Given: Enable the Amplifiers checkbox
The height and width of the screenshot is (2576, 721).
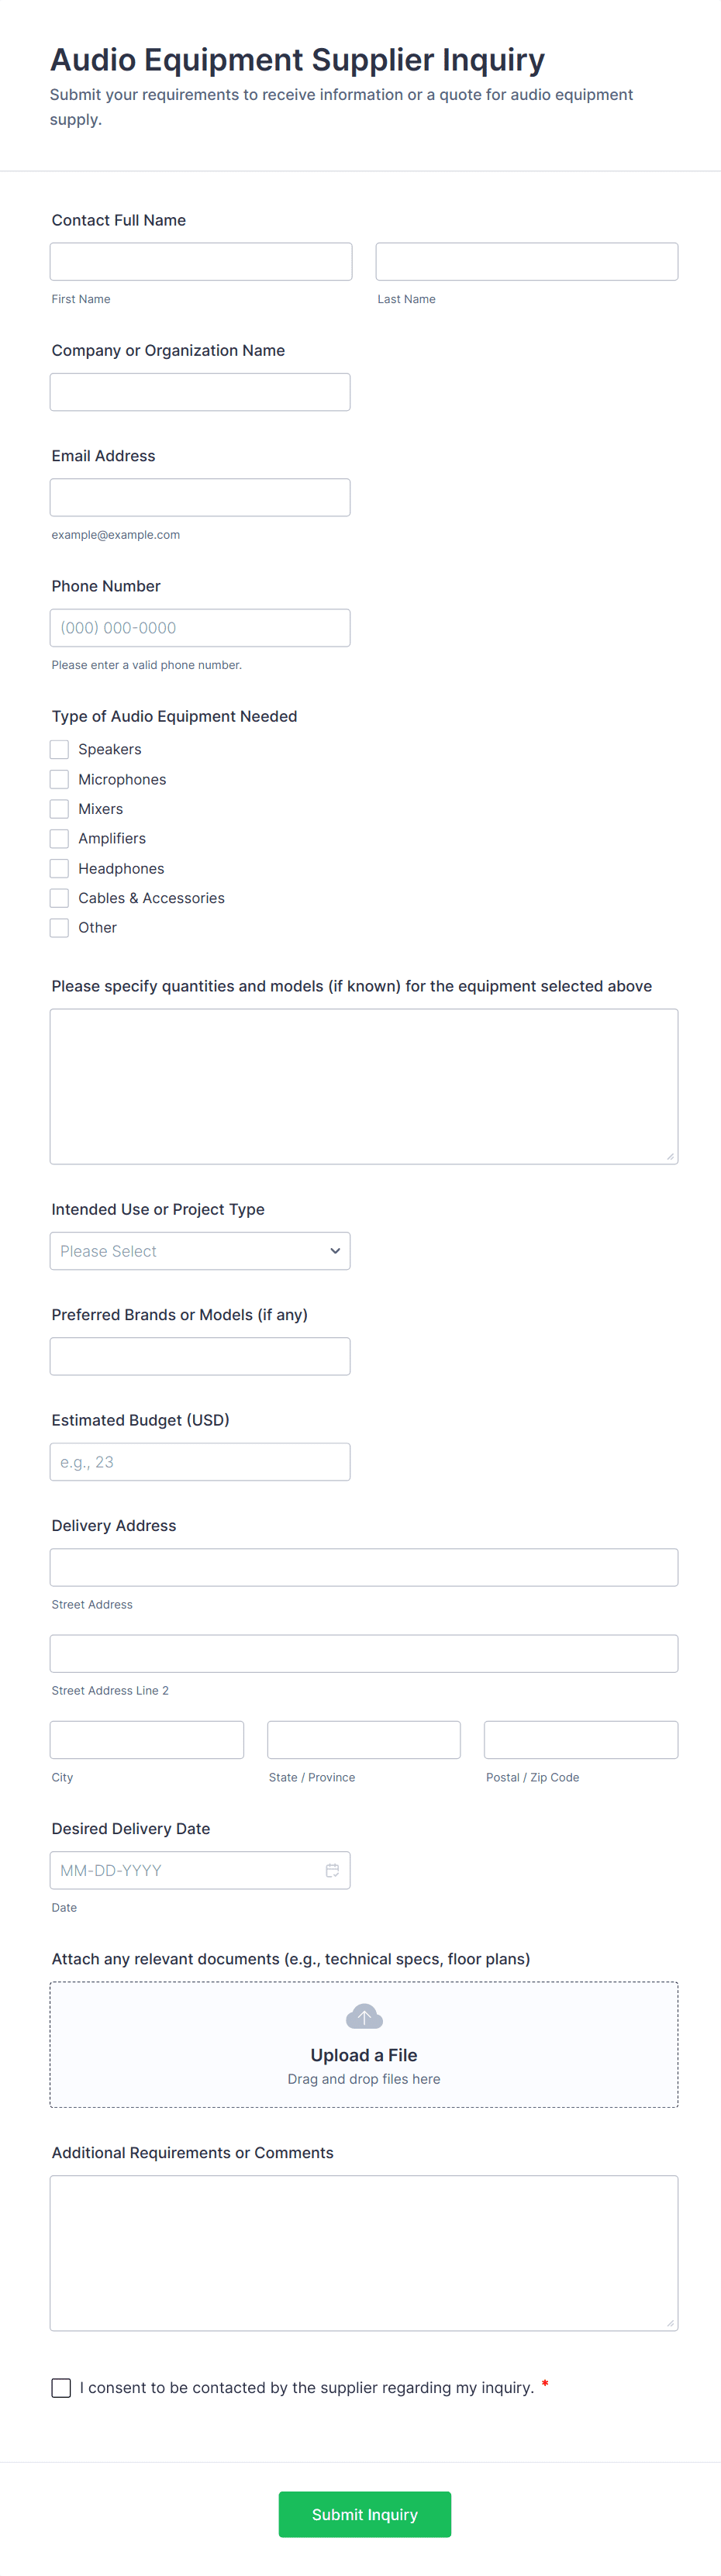Looking at the screenshot, I should 60,839.
